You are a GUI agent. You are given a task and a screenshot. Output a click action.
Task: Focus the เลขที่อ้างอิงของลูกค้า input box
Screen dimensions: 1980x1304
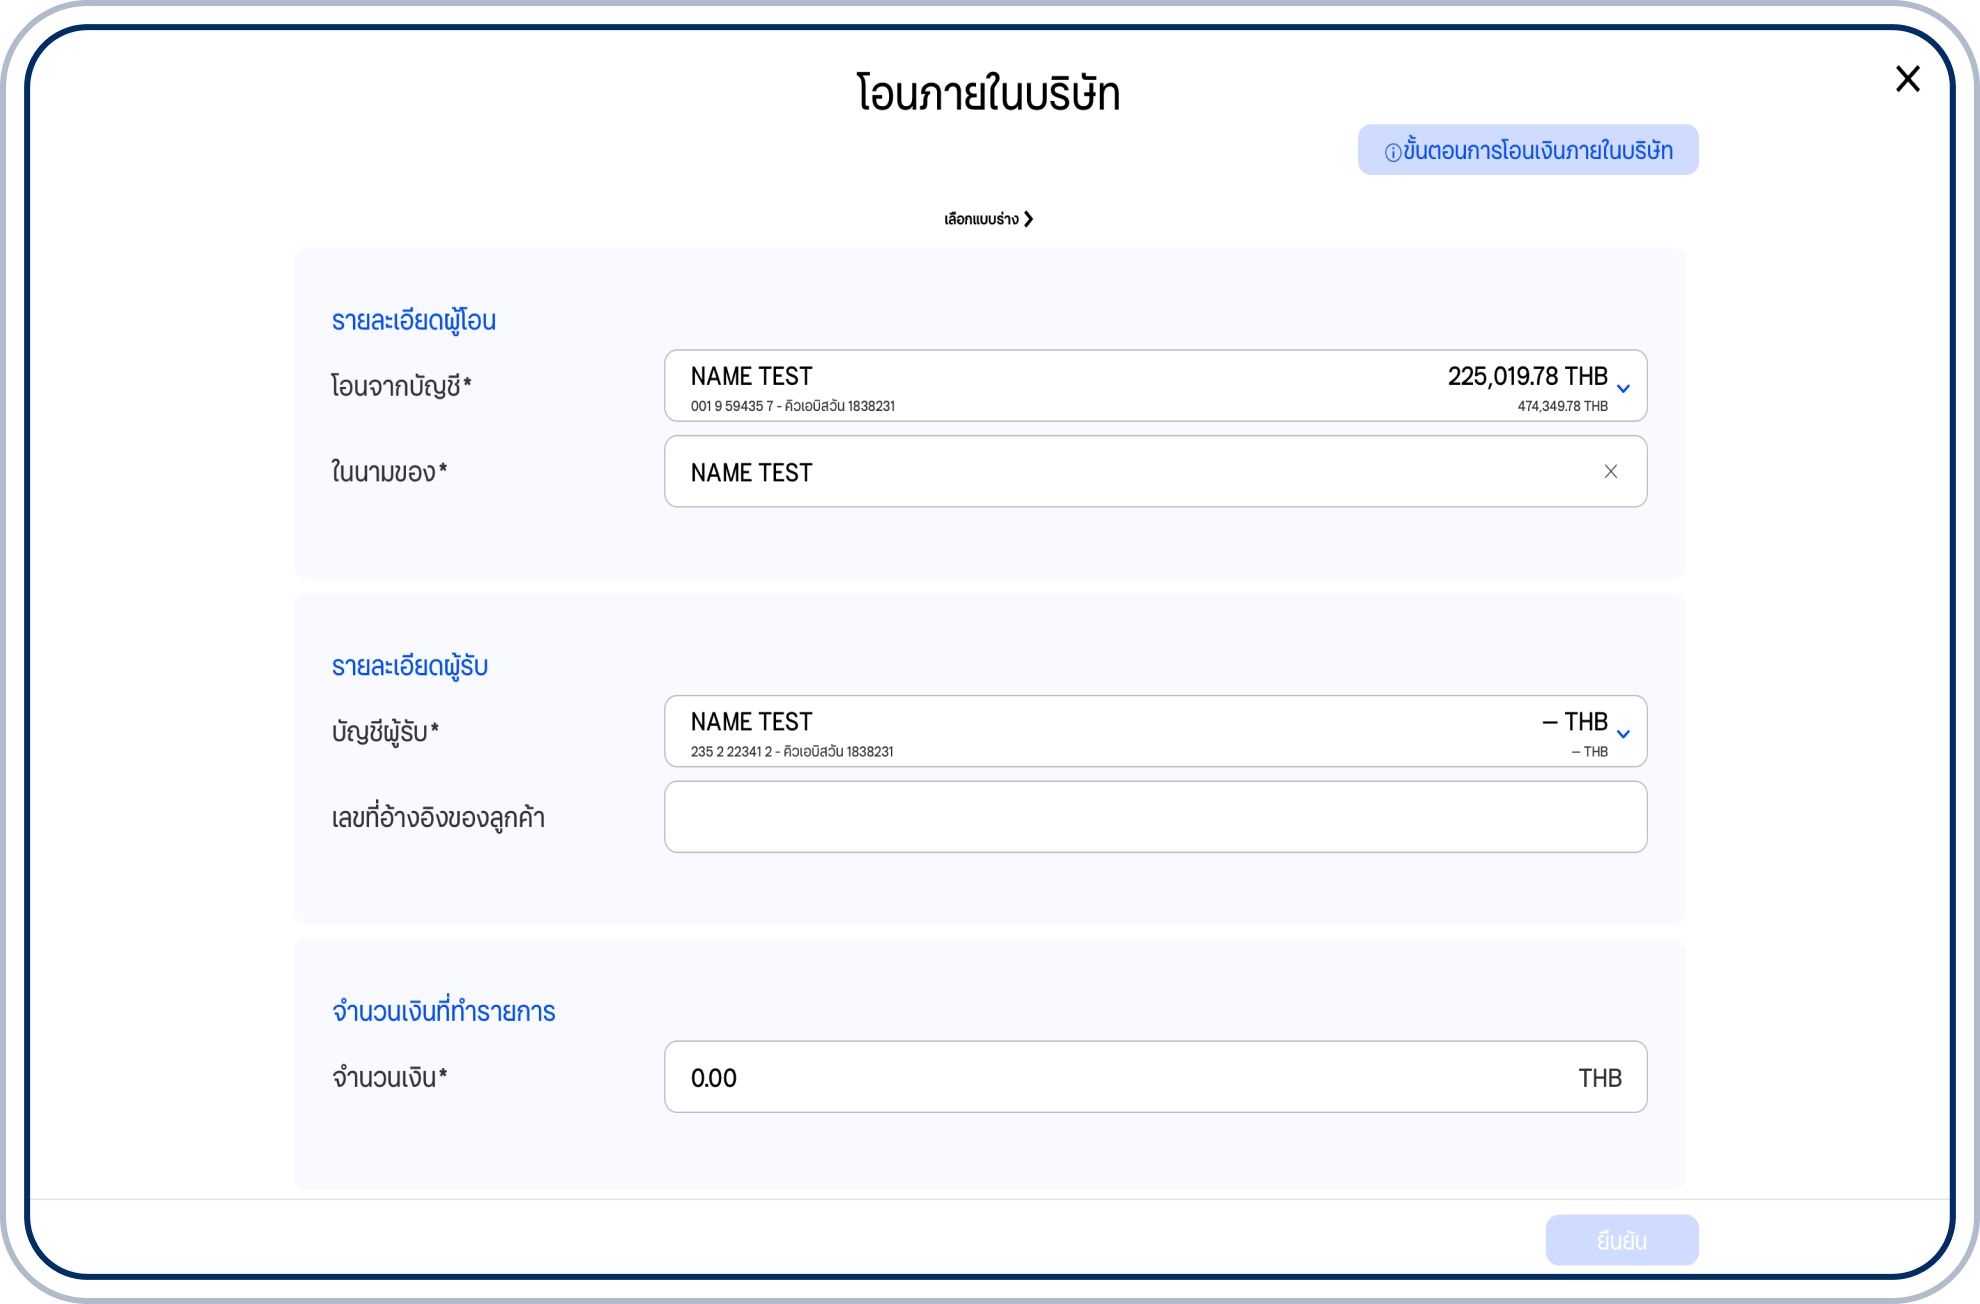coord(1155,817)
